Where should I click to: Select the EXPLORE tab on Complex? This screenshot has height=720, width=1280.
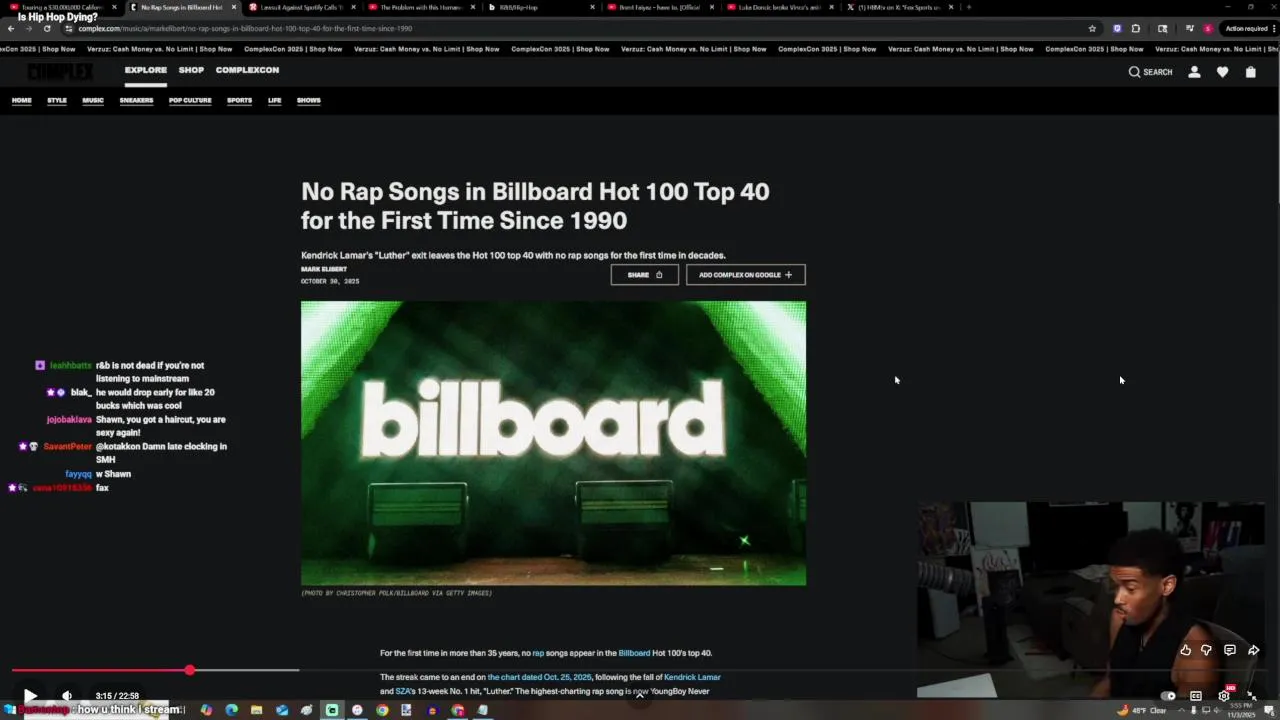point(146,70)
